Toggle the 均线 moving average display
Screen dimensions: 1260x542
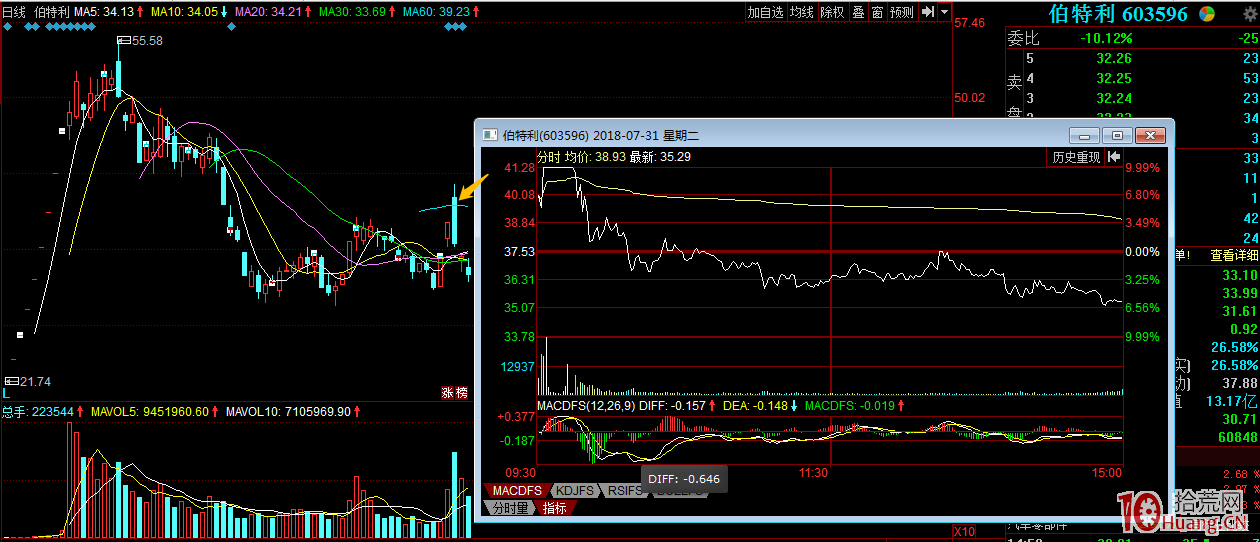tap(801, 12)
